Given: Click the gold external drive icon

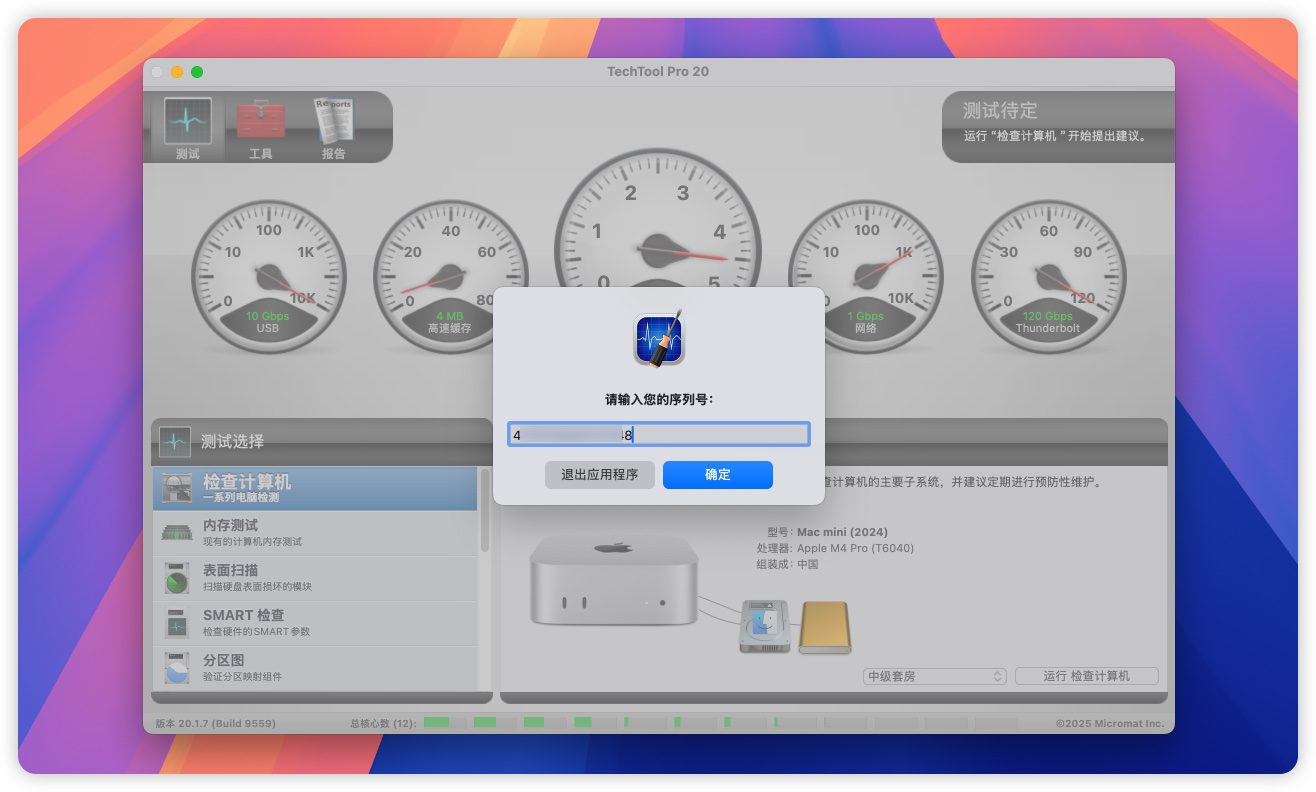Looking at the screenshot, I should point(824,628).
